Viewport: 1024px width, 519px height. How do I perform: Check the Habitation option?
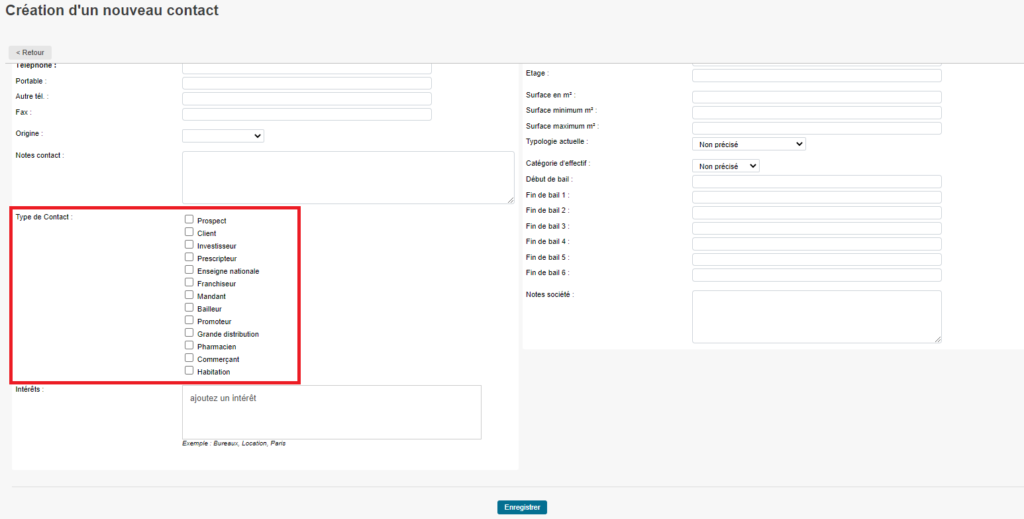coord(189,371)
